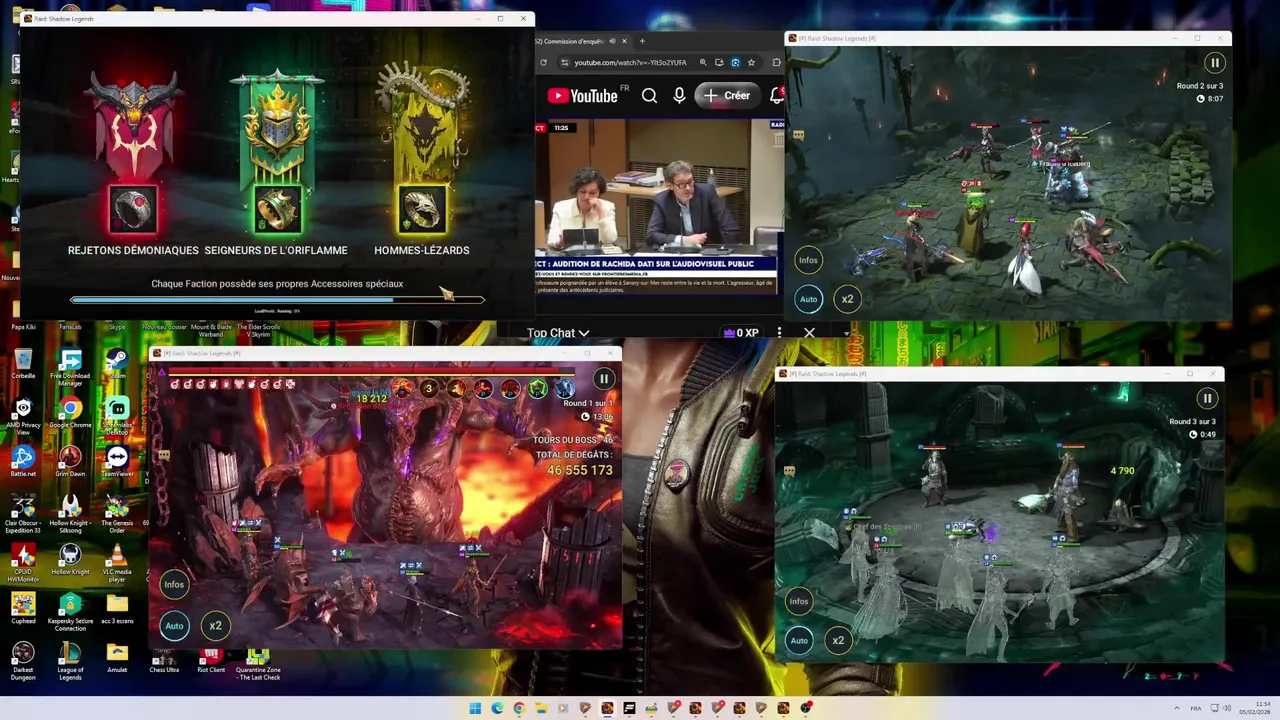Open Hollow Knight - Silksong desktop icon
This screenshot has height=720, width=1280.
tap(70, 514)
